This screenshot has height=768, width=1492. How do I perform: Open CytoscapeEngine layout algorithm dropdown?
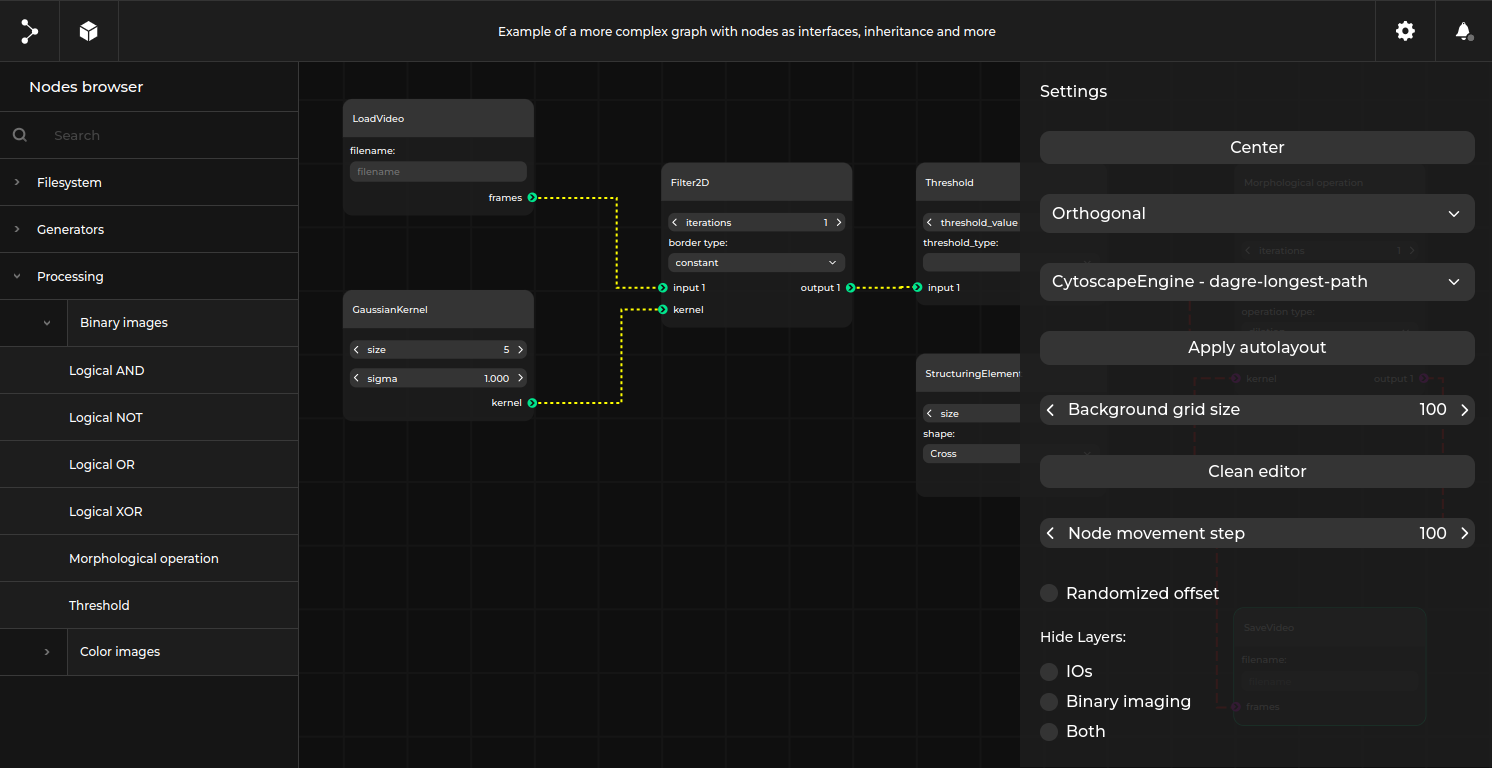1257,282
